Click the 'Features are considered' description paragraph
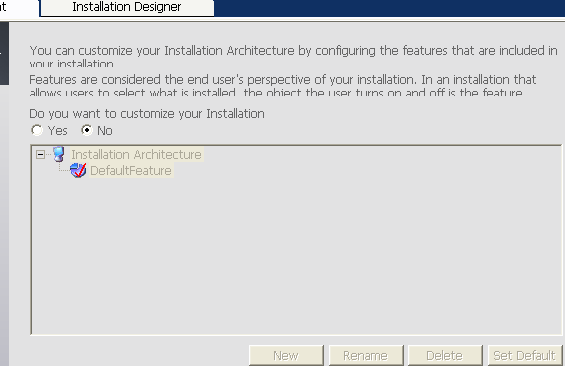This screenshot has height=366, width=565. pyautogui.click(x=283, y=85)
